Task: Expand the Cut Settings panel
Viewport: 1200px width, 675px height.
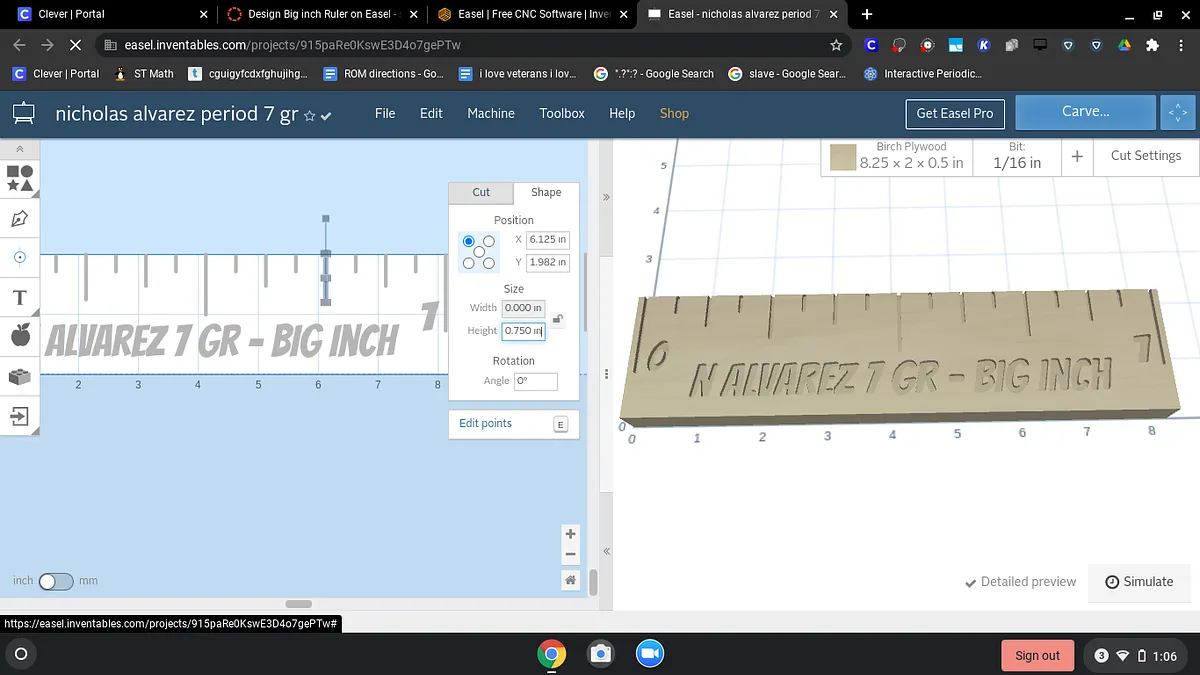Action: 1145,156
